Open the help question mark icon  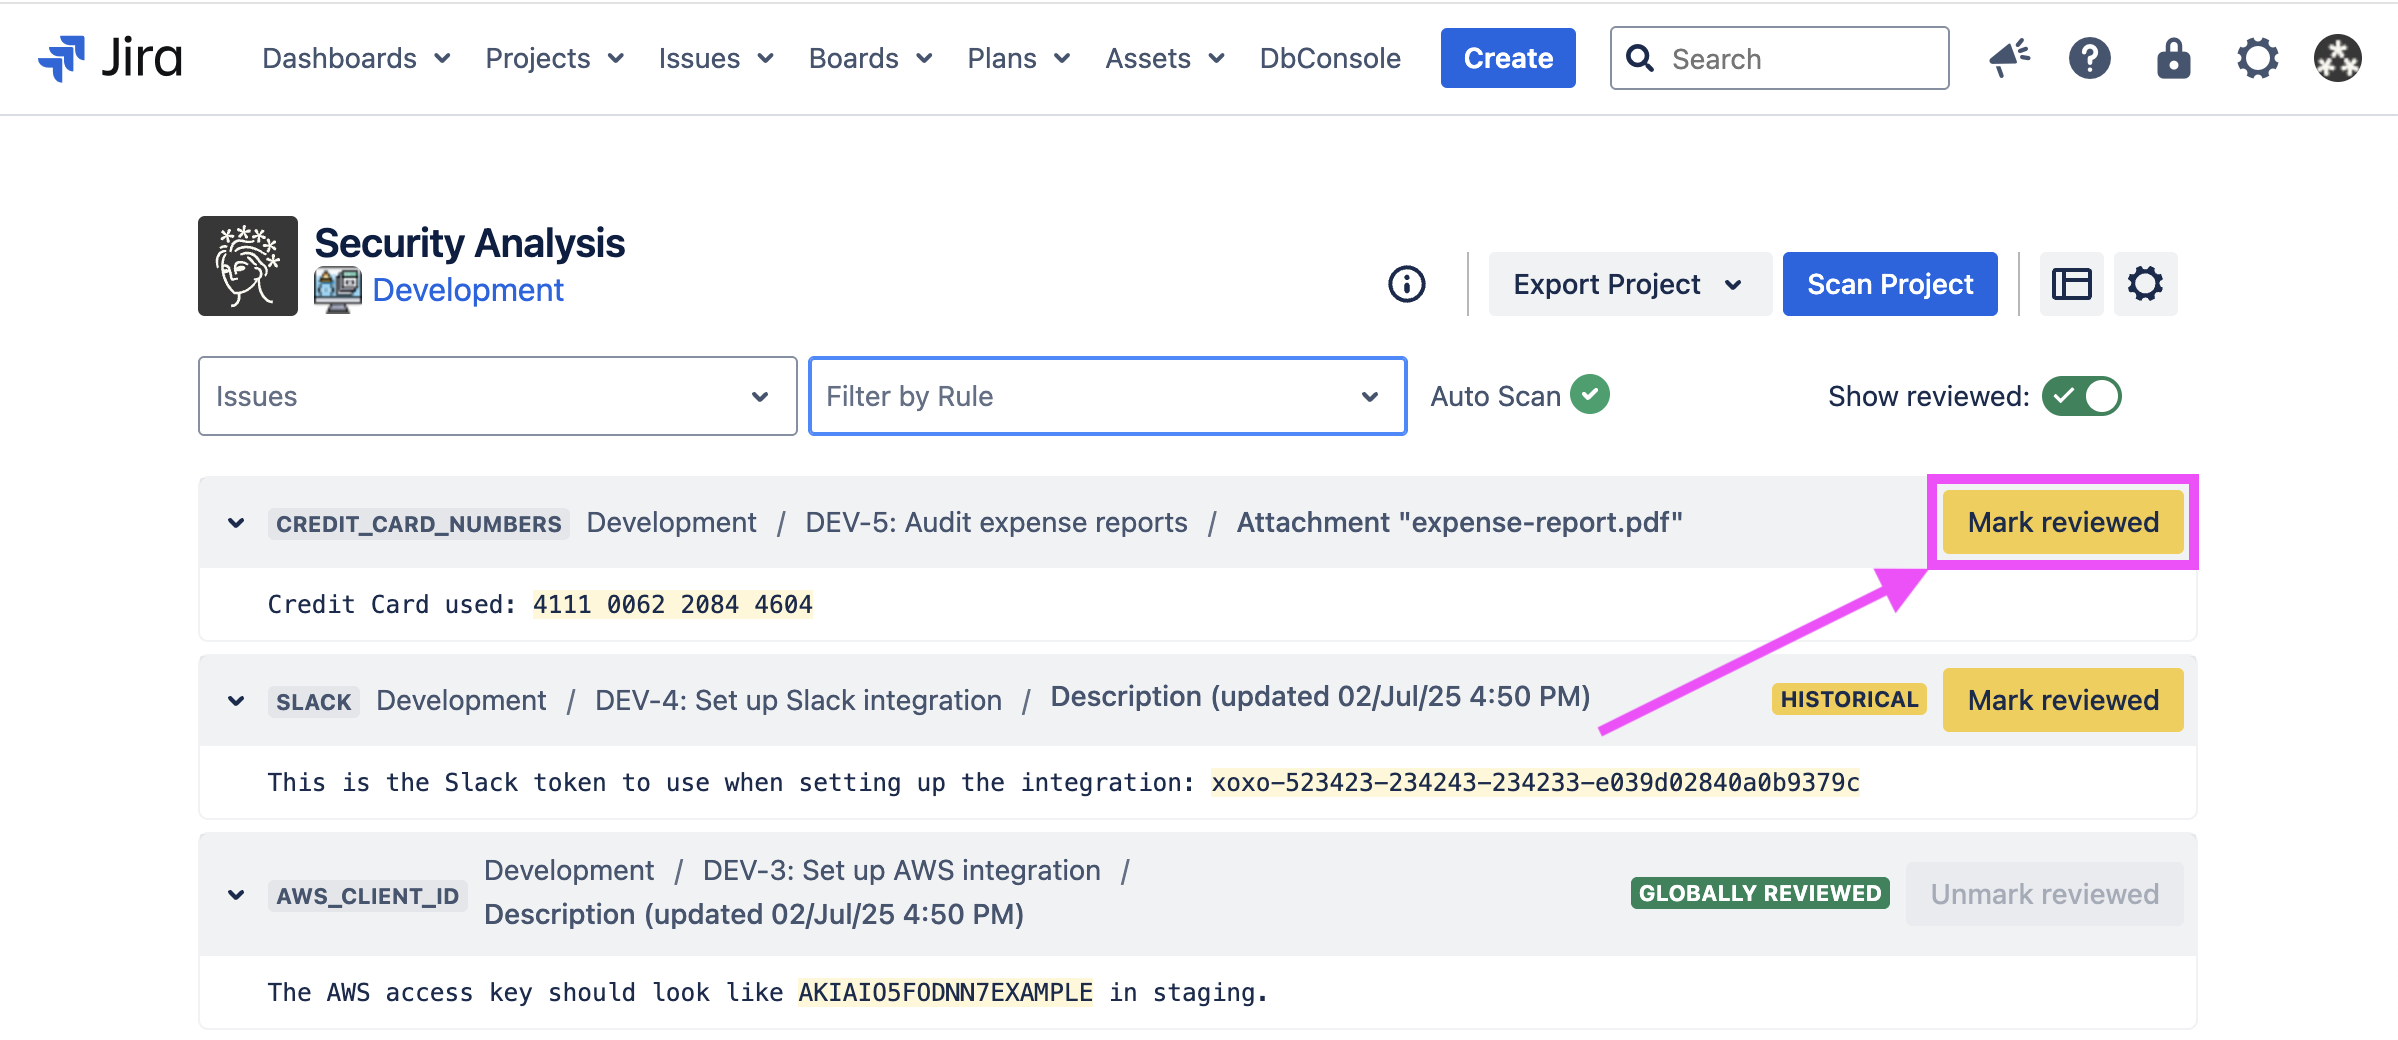[x=2089, y=58]
